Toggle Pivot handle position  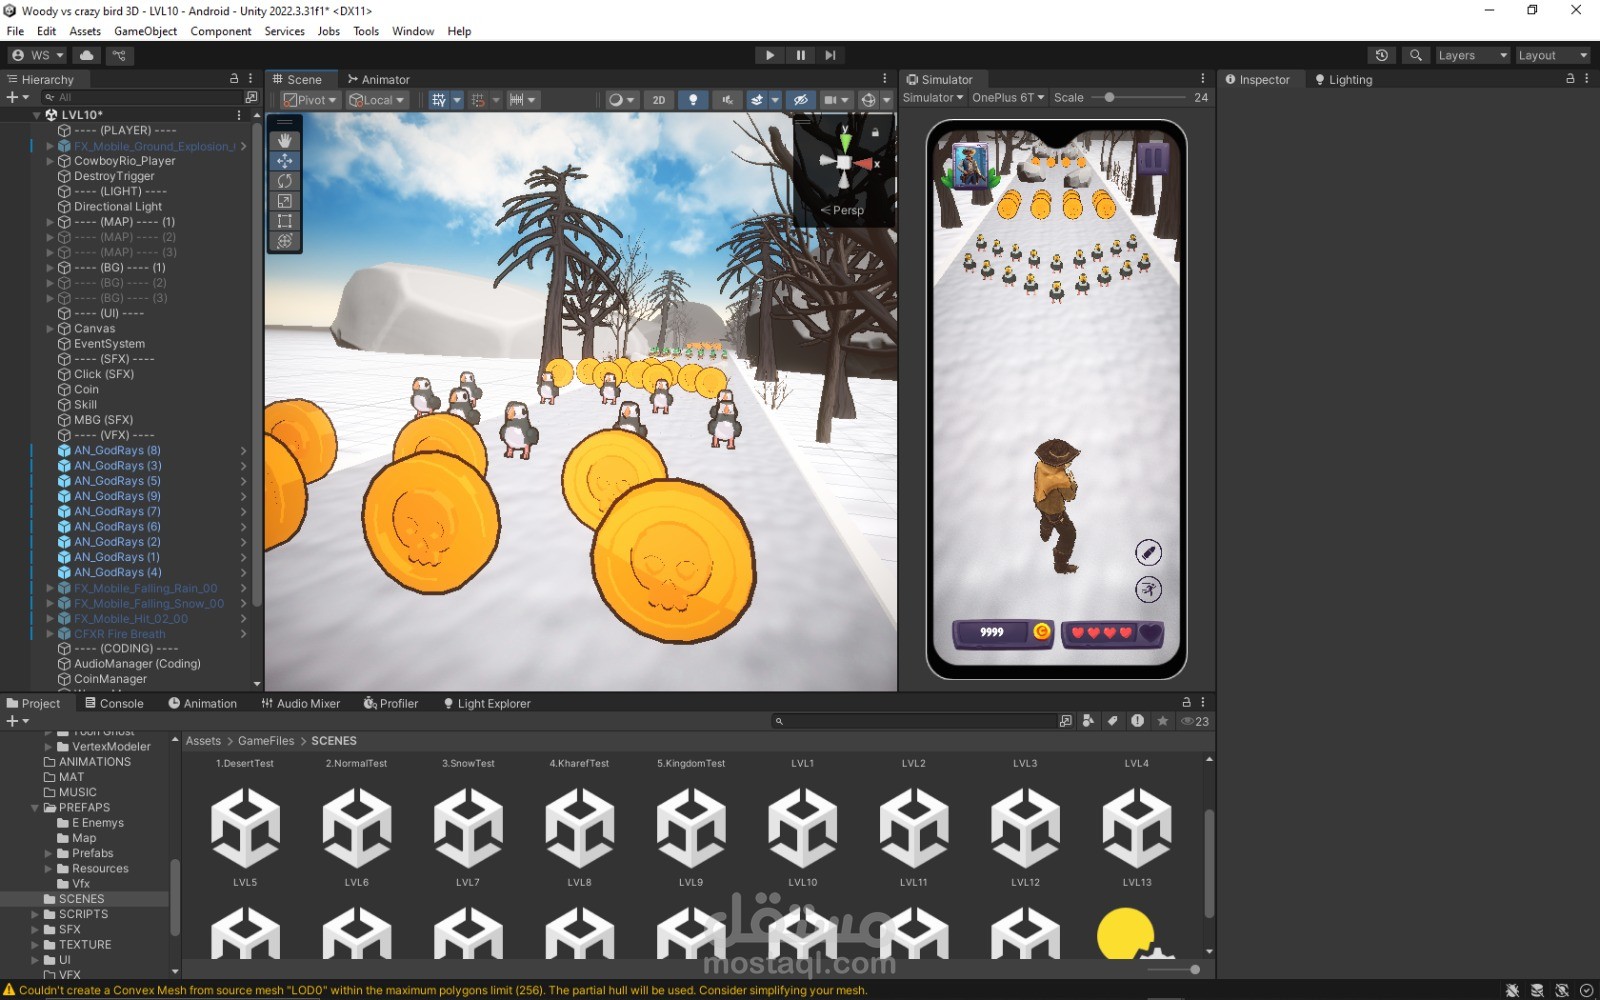311,100
